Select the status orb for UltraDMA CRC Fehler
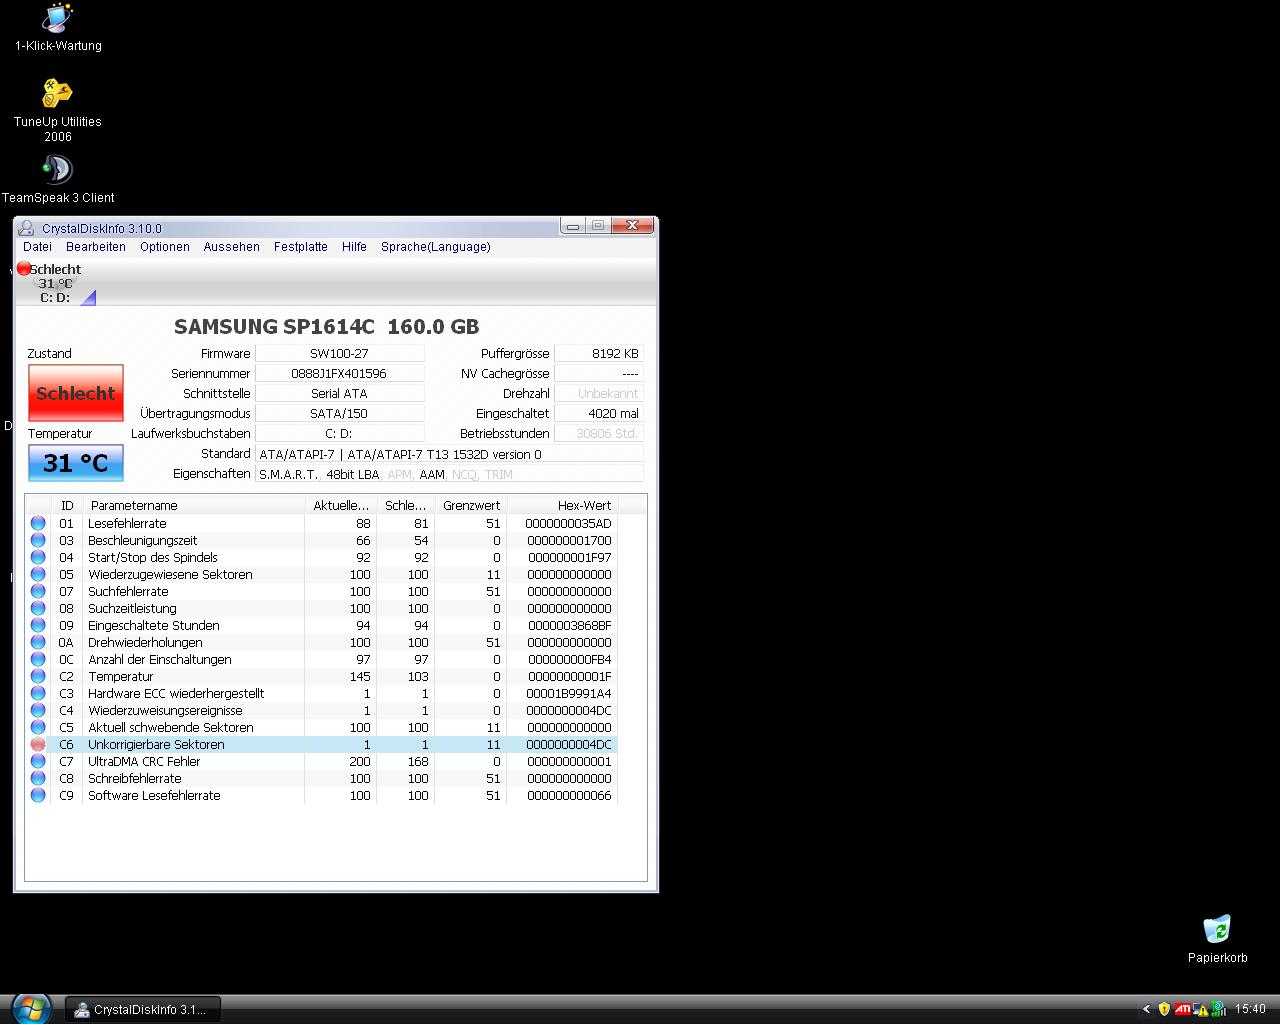Viewport: 1280px width, 1024px height. (38, 761)
